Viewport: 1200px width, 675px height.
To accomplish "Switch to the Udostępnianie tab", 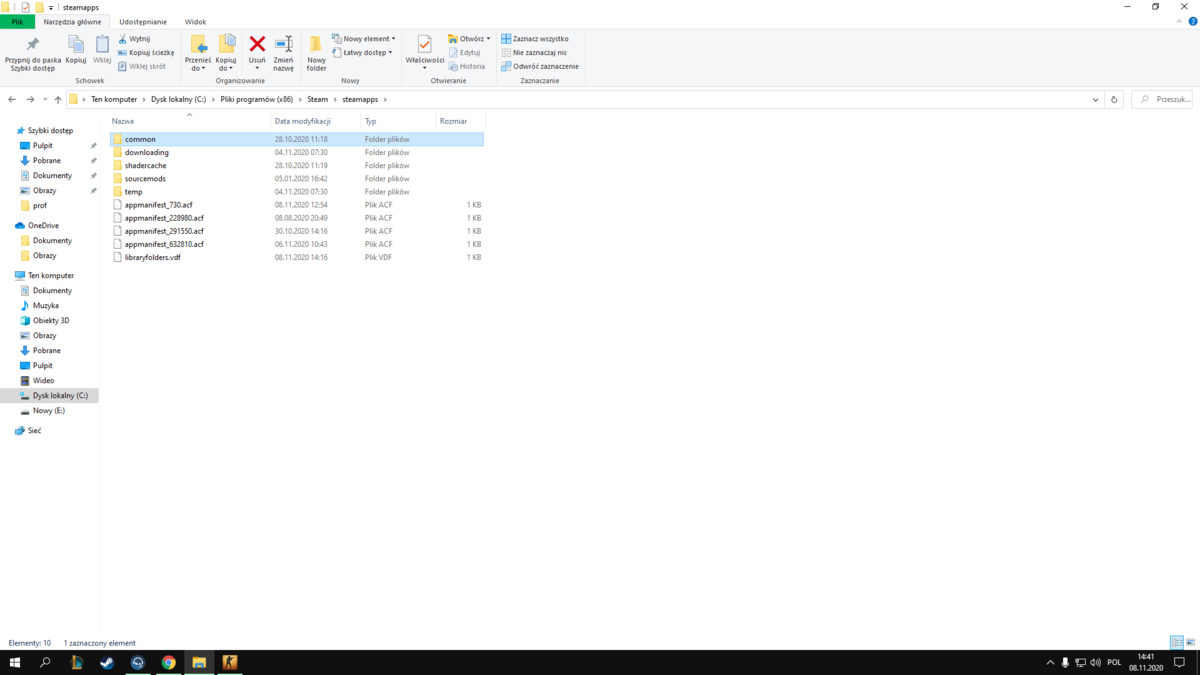I will (143, 21).
